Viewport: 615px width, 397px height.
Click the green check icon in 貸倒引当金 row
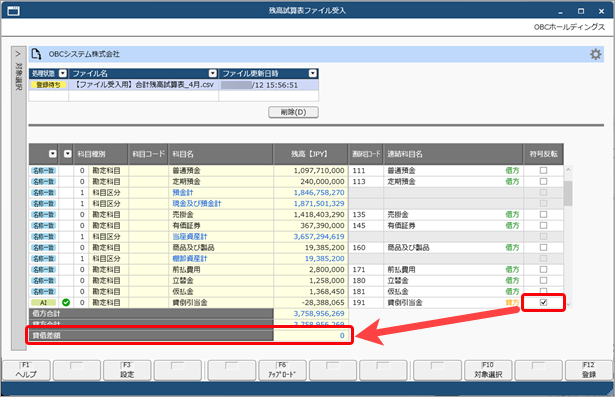tap(66, 302)
